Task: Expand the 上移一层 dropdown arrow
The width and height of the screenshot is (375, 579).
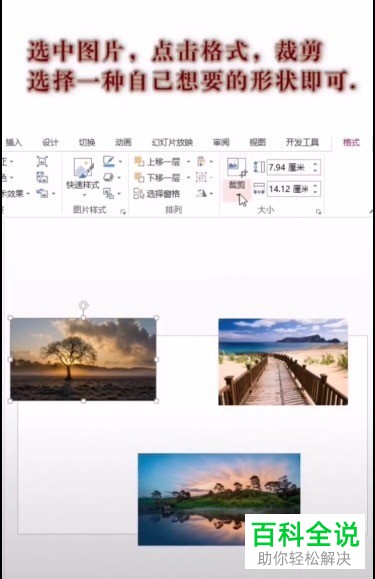Action: pyautogui.click(x=189, y=162)
